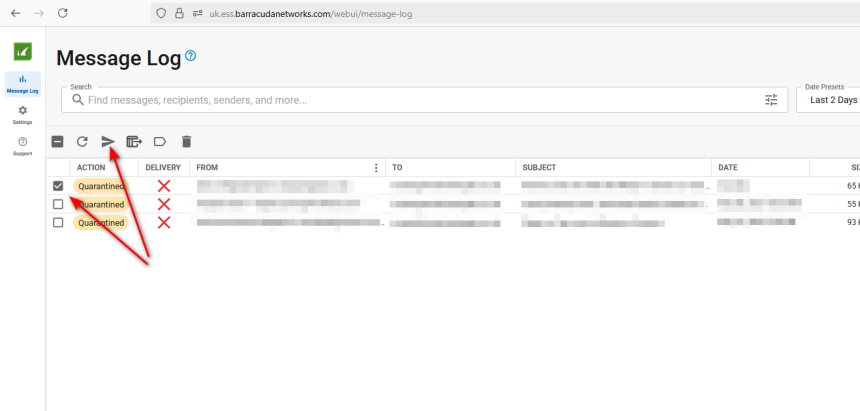Viewport: 860px width, 411px height.
Task: Open Support in the left sidebar
Action: pyautogui.click(x=22, y=146)
